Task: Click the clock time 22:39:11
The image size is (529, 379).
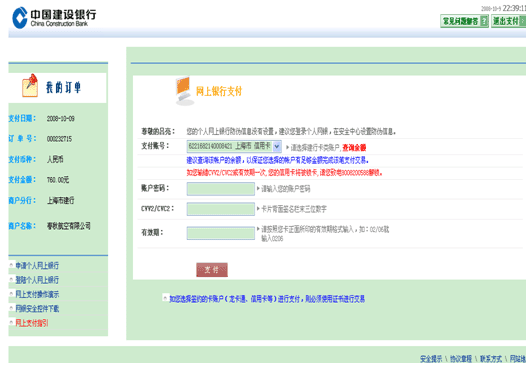Action: tap(514, 8)
